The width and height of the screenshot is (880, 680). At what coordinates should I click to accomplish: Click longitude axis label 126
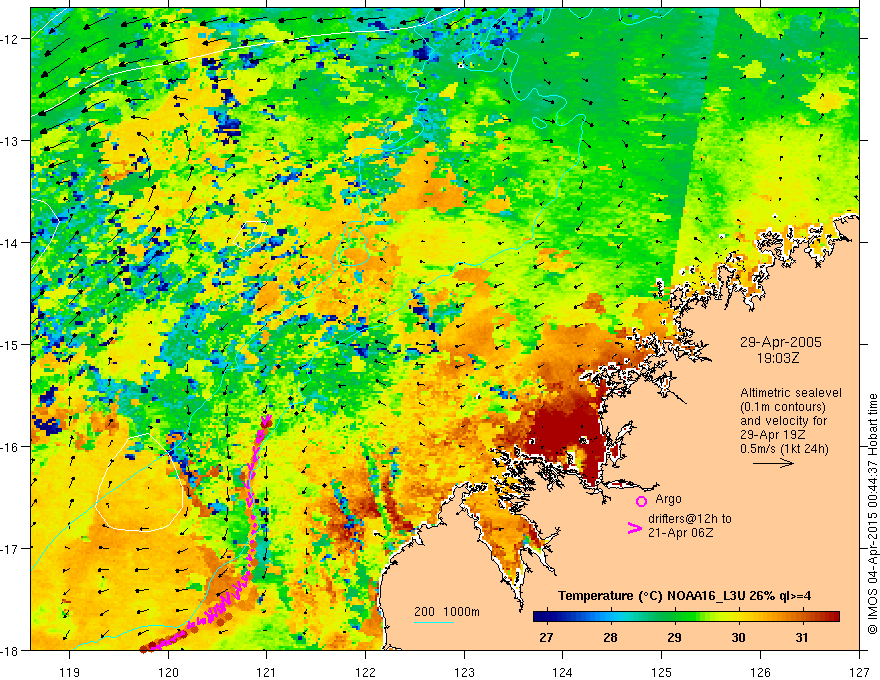coord(760,672)
